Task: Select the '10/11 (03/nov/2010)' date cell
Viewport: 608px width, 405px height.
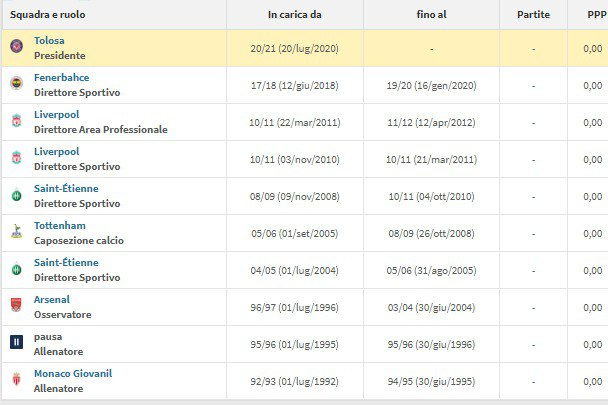Action: point(294,160)
